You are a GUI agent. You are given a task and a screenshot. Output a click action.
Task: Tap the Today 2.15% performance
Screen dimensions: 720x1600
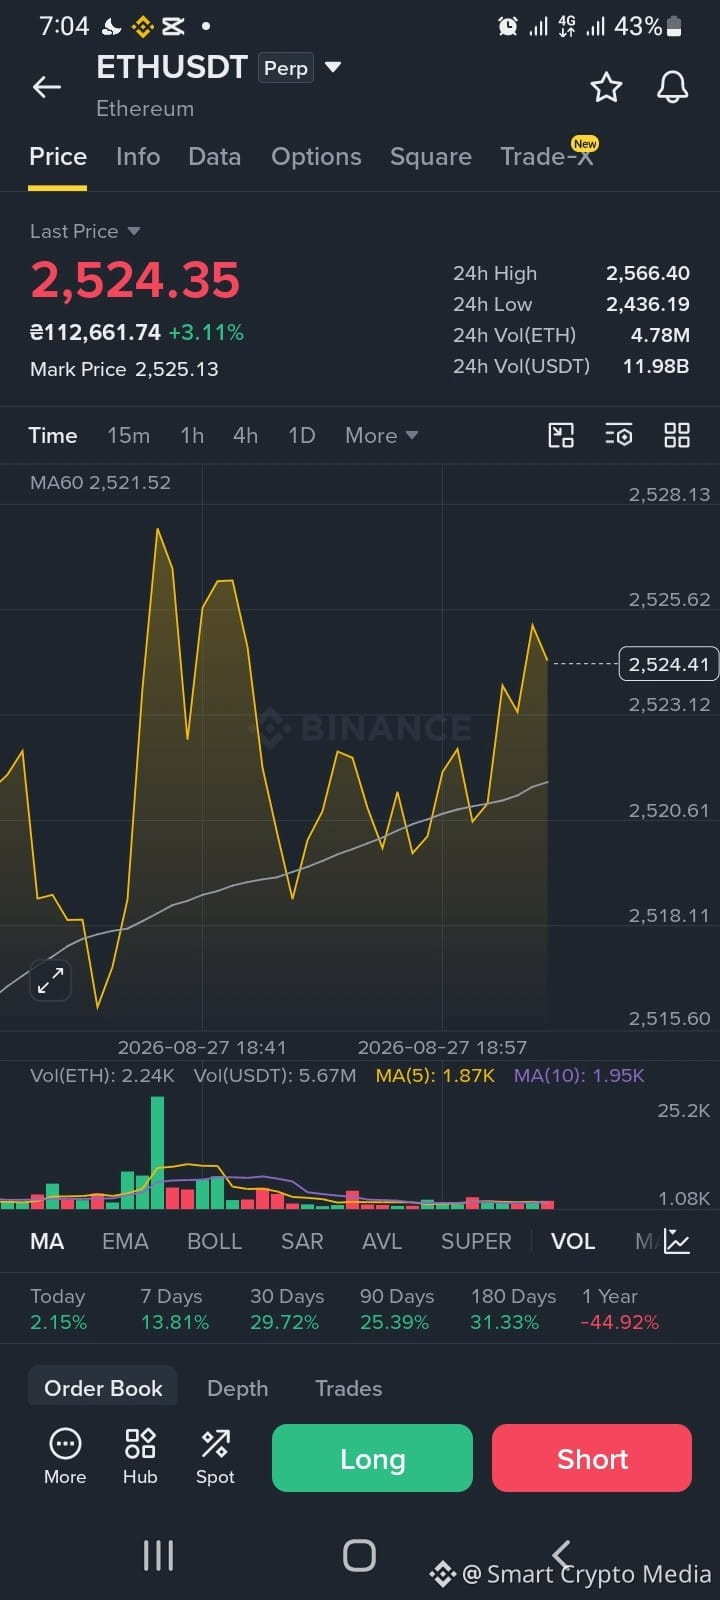[x=58, y=1309]
